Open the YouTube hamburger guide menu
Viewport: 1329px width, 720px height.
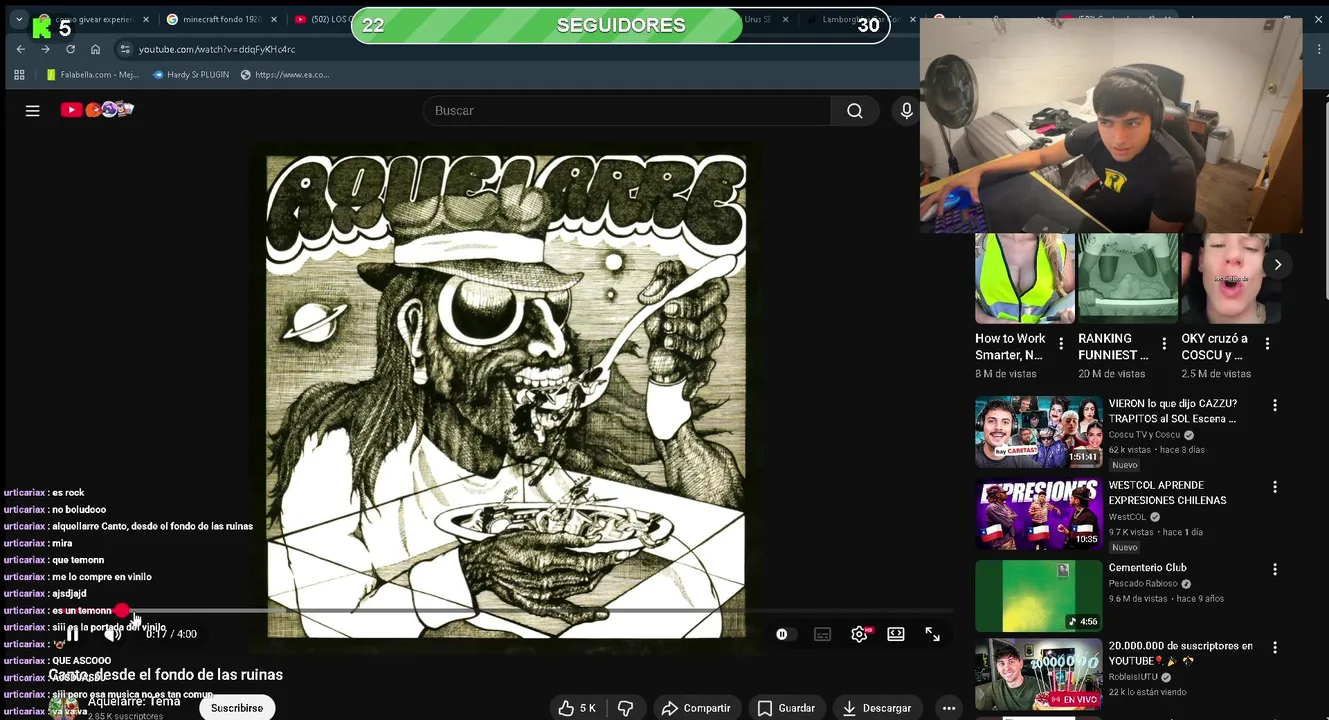(x=32, y=111)
